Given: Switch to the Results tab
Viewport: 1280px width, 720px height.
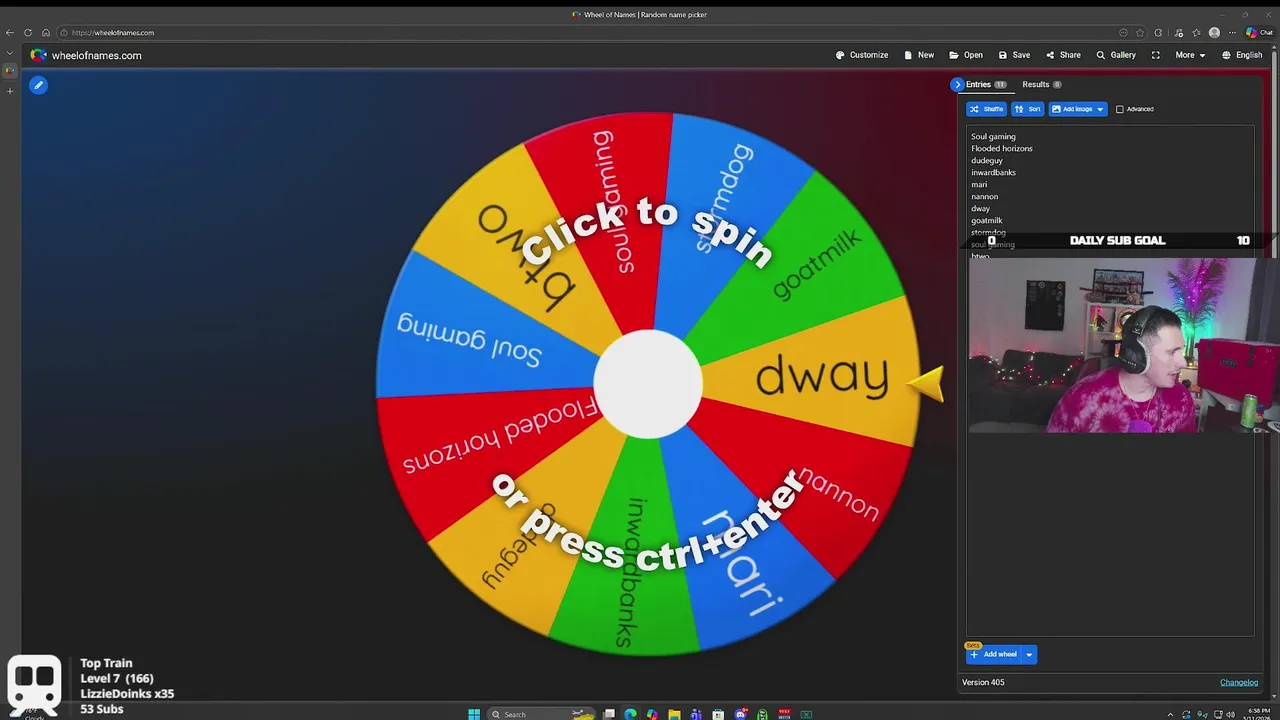Looking at the screenshot, I should point(1041,84).
